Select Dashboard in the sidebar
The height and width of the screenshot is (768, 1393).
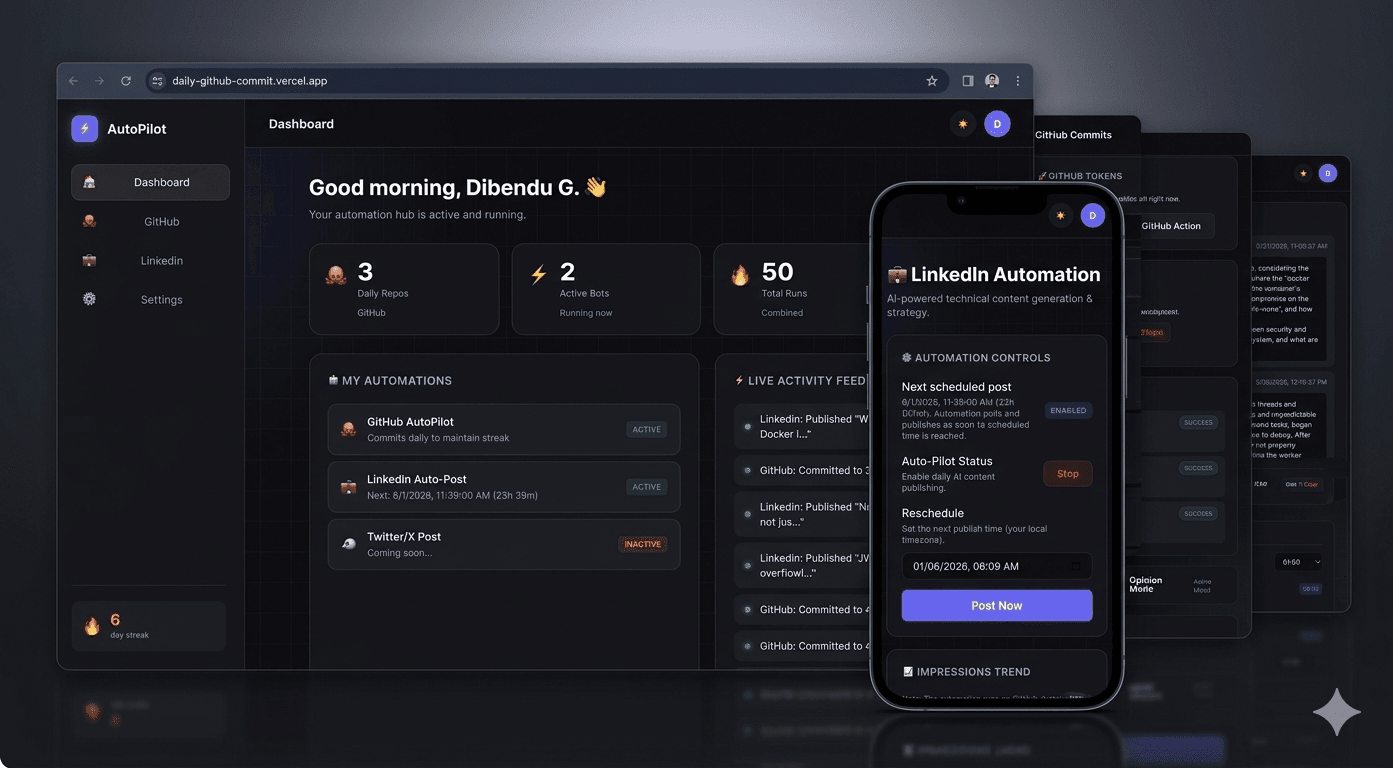[150, 182]
